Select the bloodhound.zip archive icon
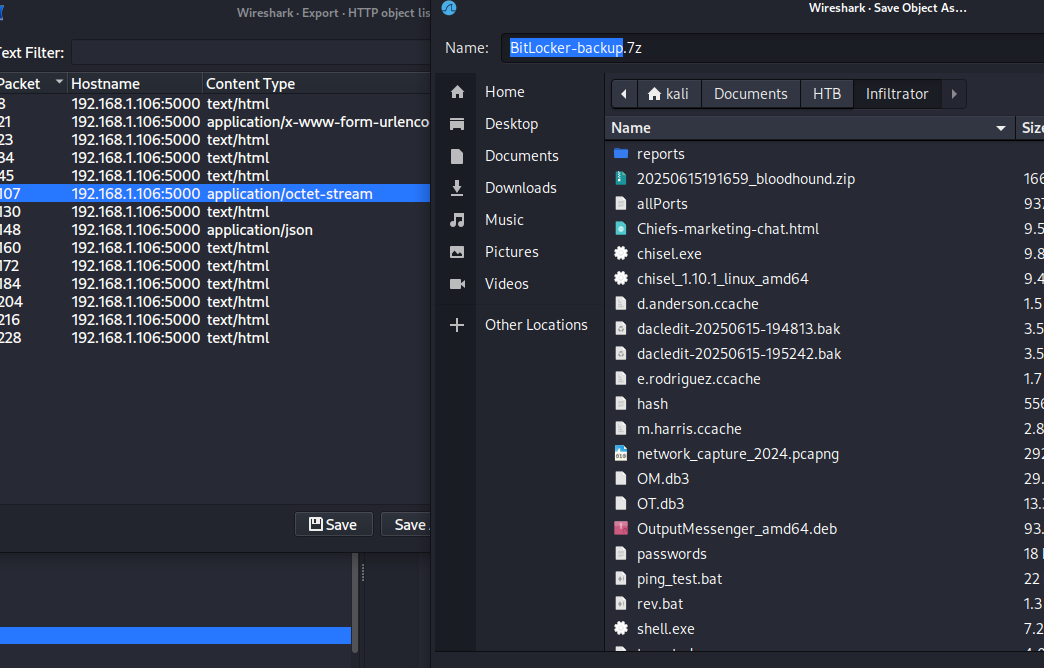1044x668 pixels. click(x=621, y=178)
